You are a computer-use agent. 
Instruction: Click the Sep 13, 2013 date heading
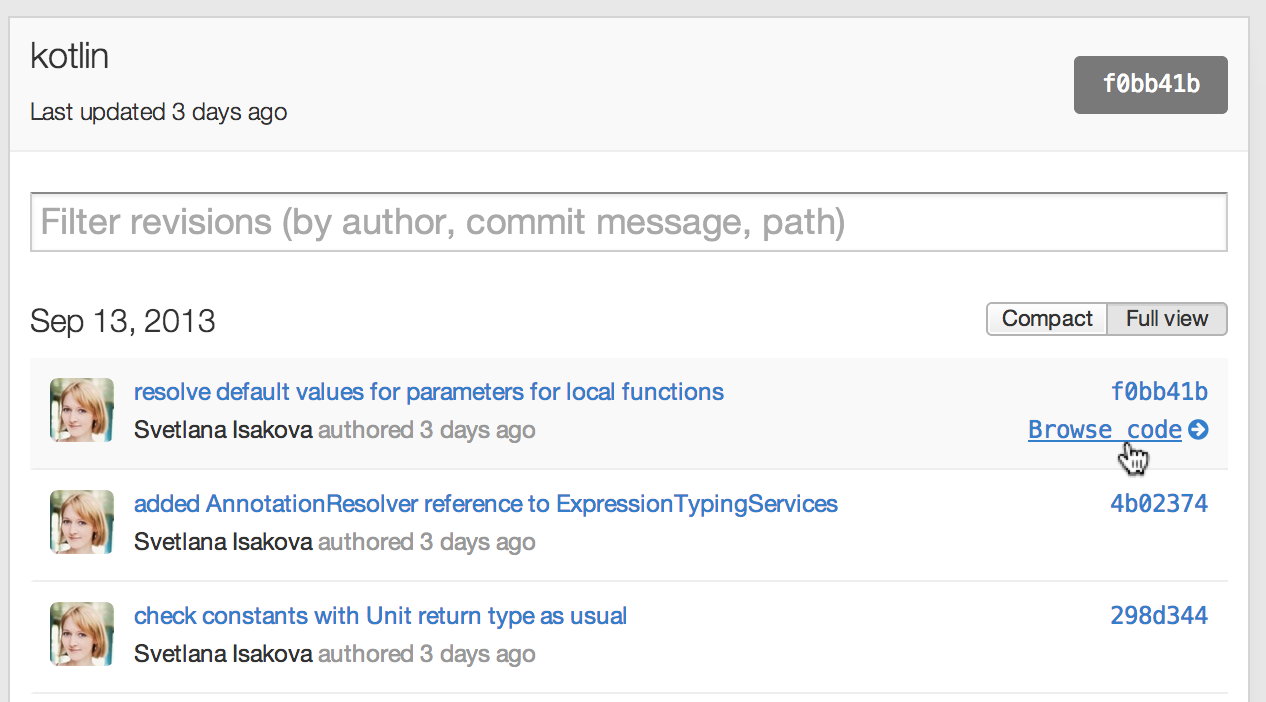pos(123,321)
